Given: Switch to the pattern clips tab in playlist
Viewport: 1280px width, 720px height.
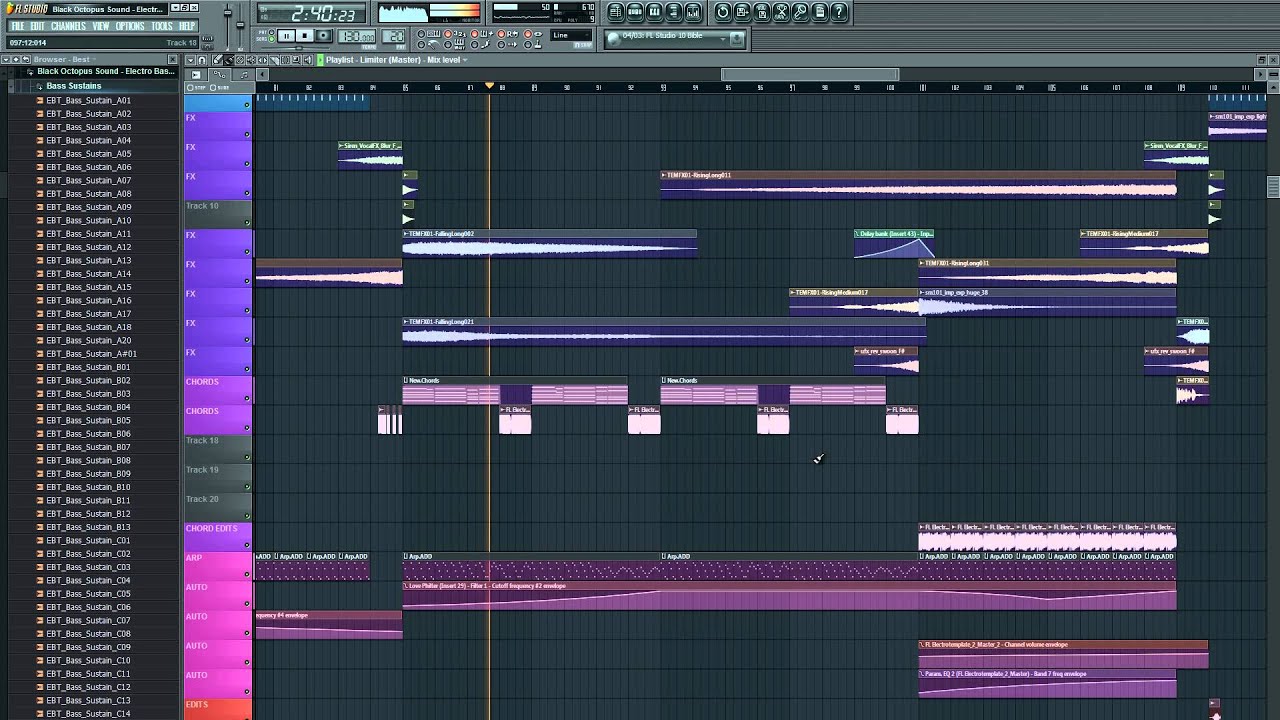Looking at the screenshot, I should click(x=244, y=75).
